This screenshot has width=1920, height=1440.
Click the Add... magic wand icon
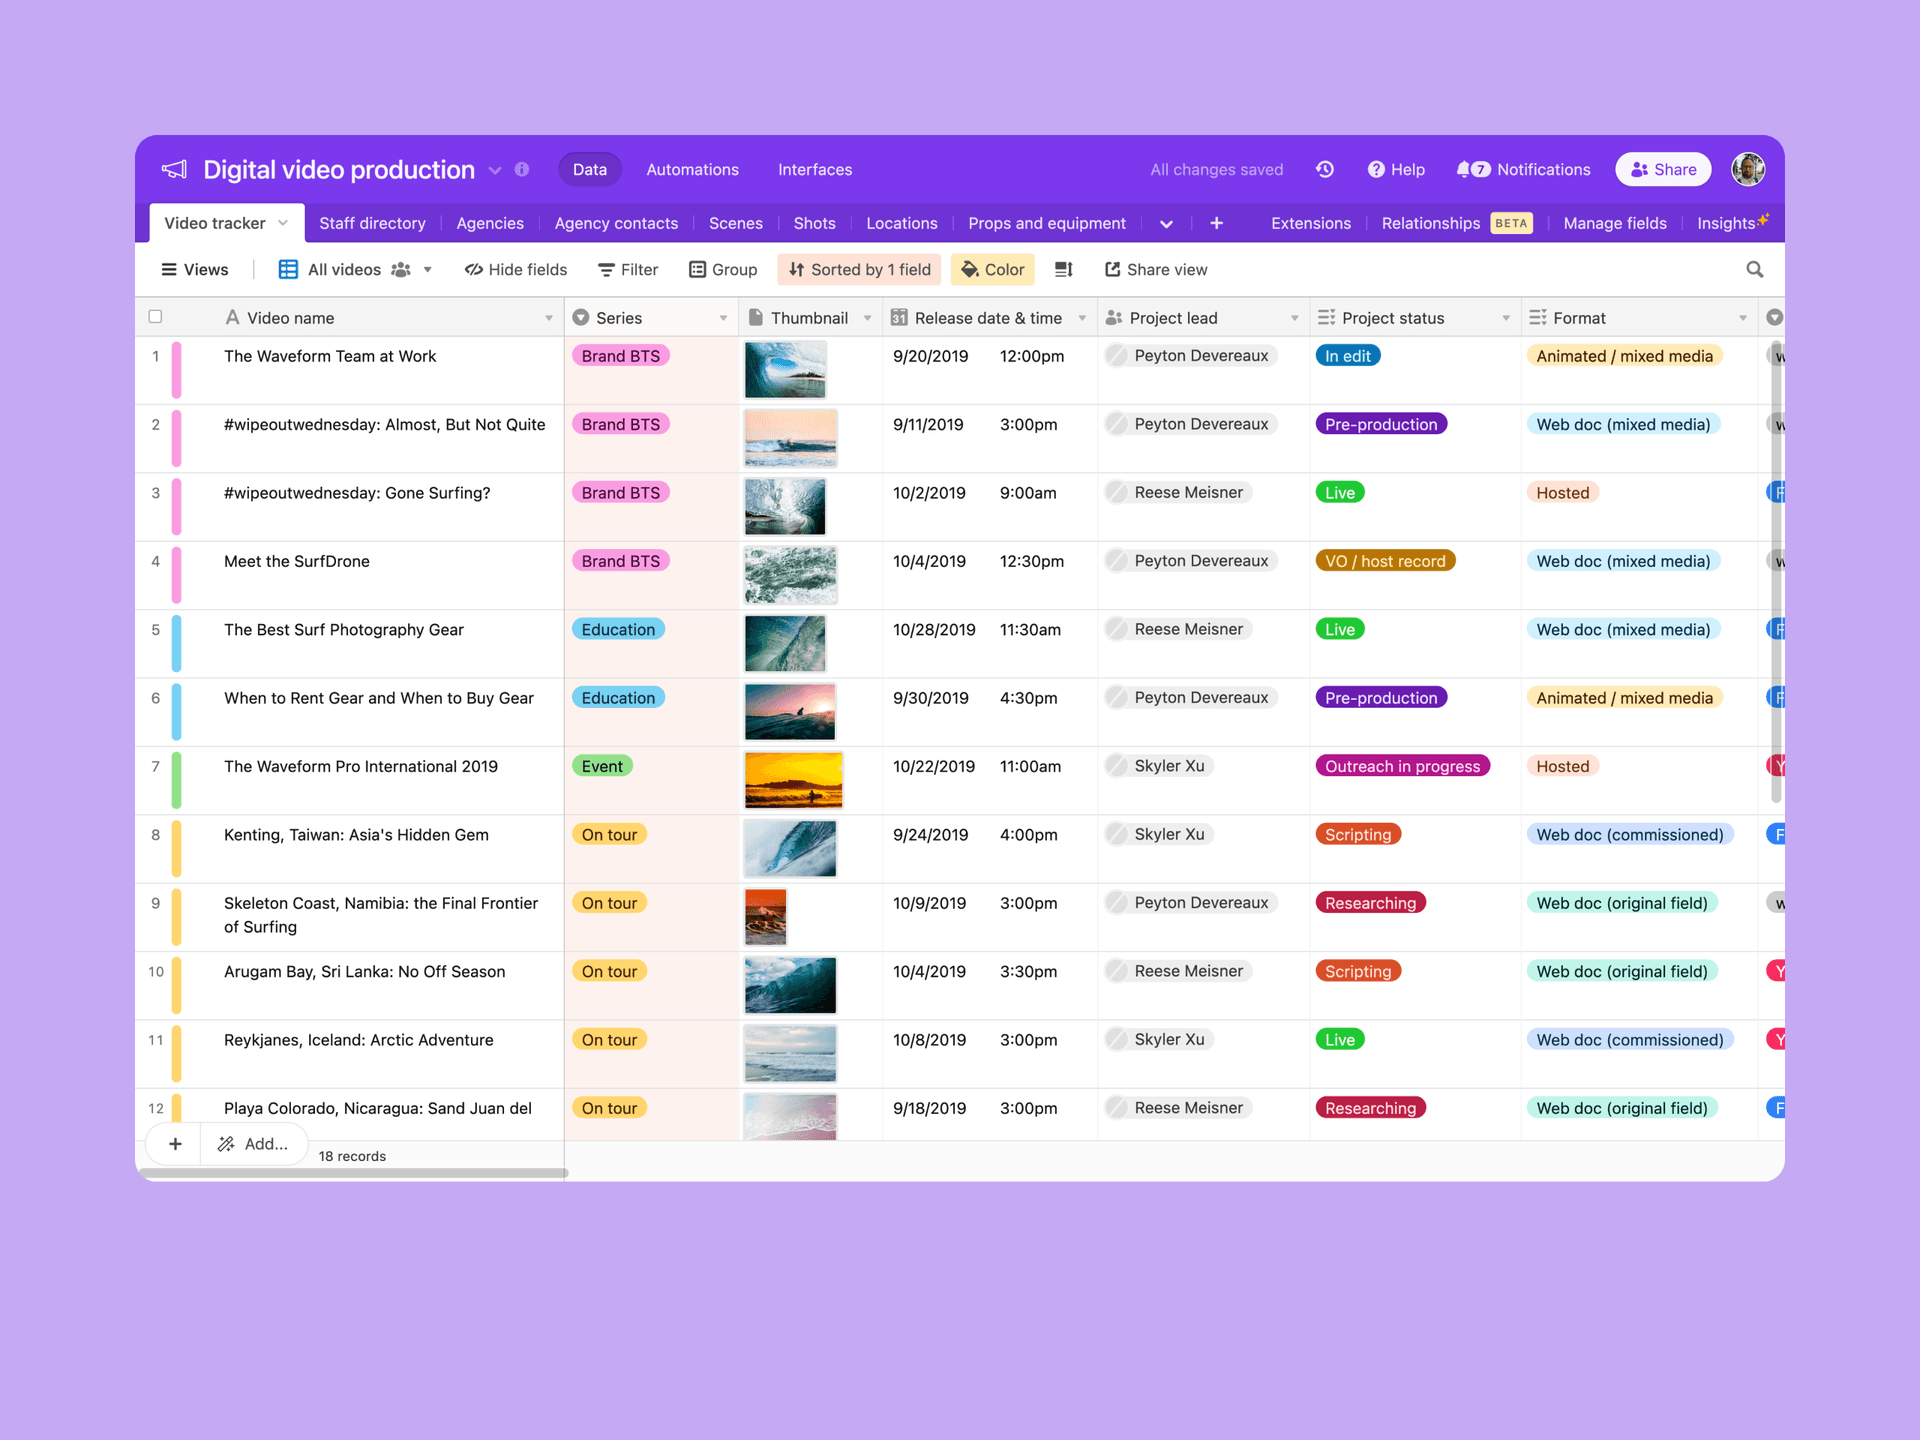click(226, 1144)
